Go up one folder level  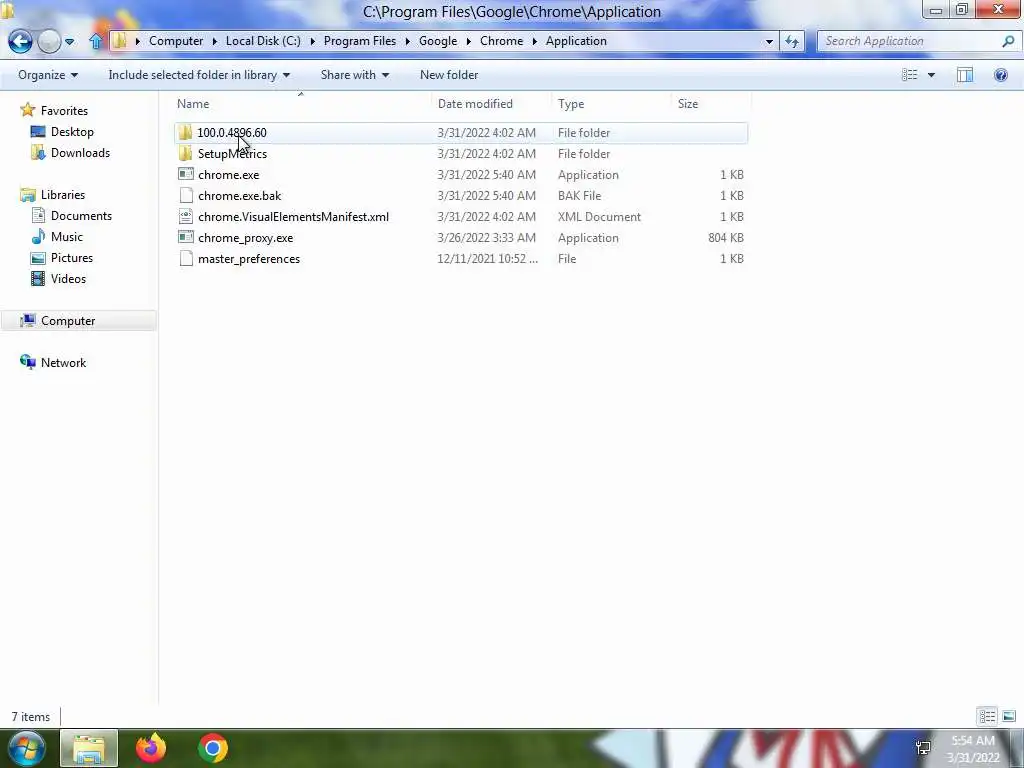[x=96, y=41]
